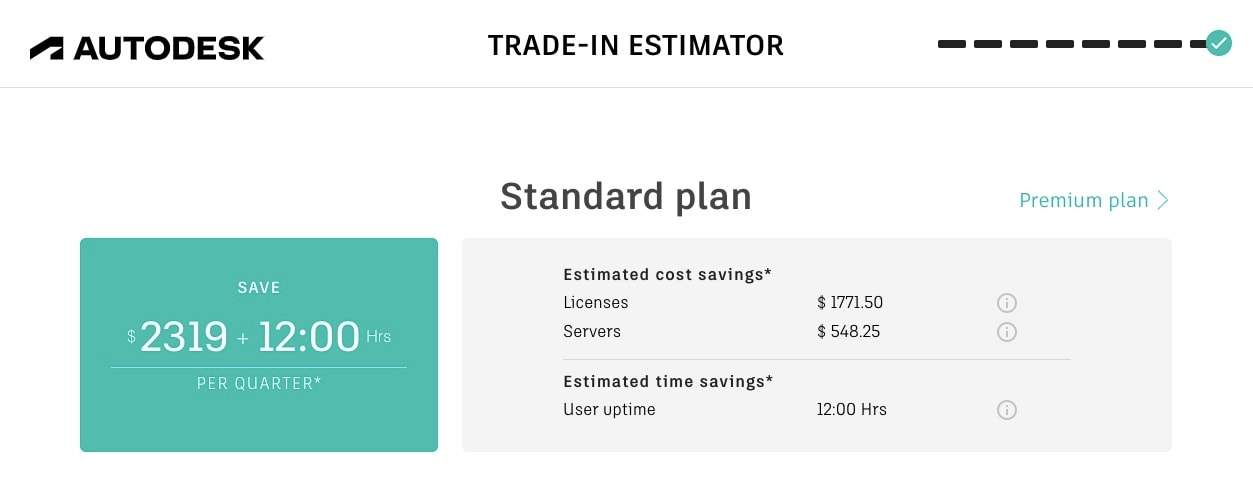
Task: Click the Autodesk logo
Action: 147,48
